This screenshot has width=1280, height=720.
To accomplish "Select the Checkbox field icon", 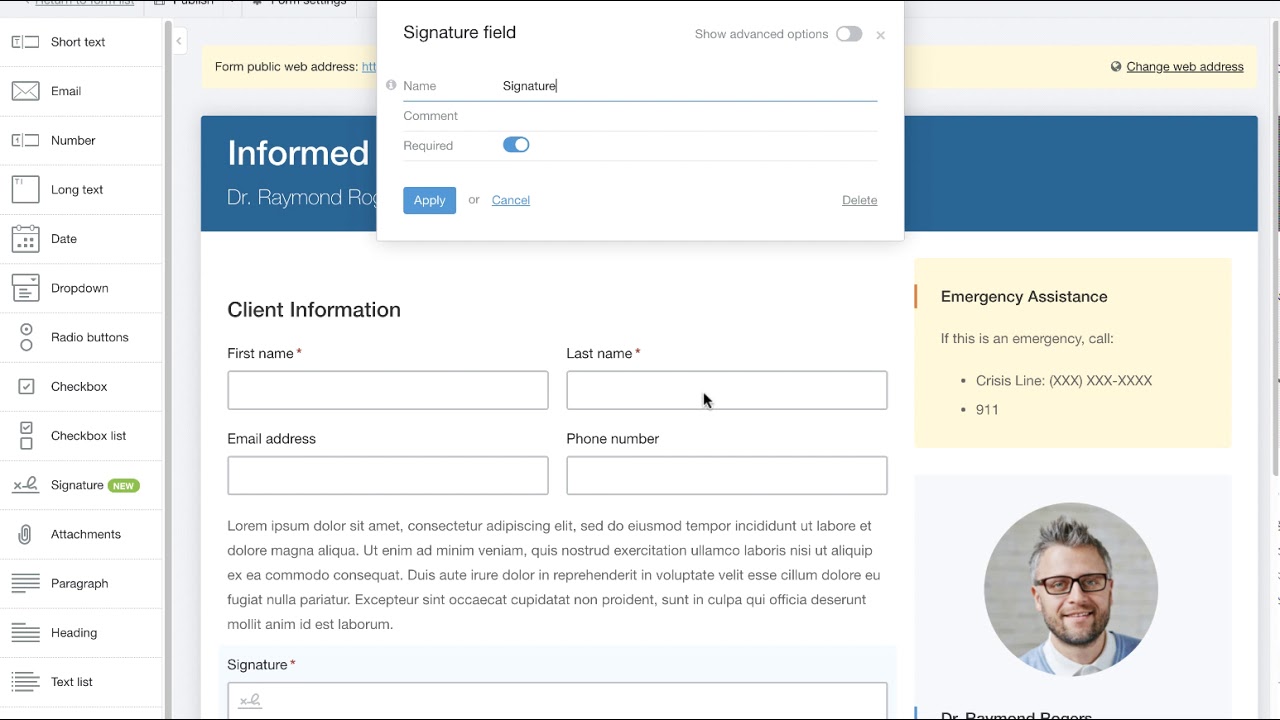I will 26,386.
